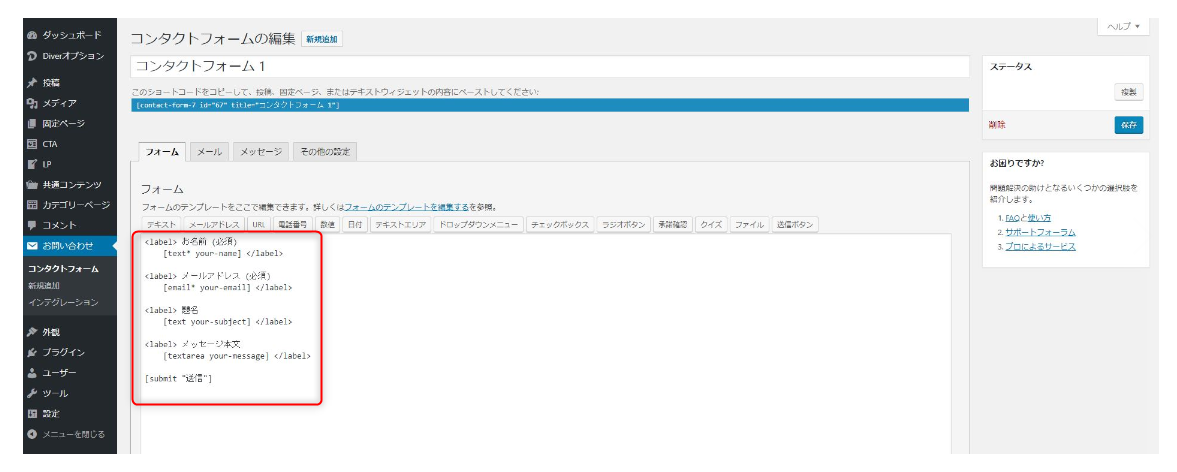Switch to the その他の設定 tab
The height and width of the screenshot is (472, 1177).
click(324, 152)
